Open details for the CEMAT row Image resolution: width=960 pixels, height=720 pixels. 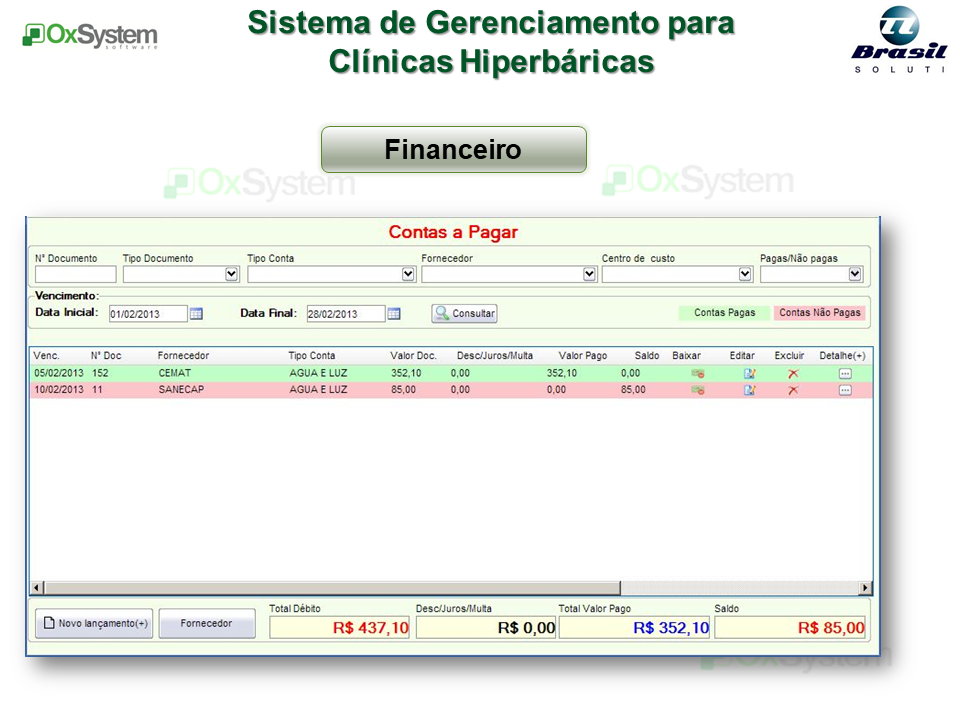click(x=845, y=373)
